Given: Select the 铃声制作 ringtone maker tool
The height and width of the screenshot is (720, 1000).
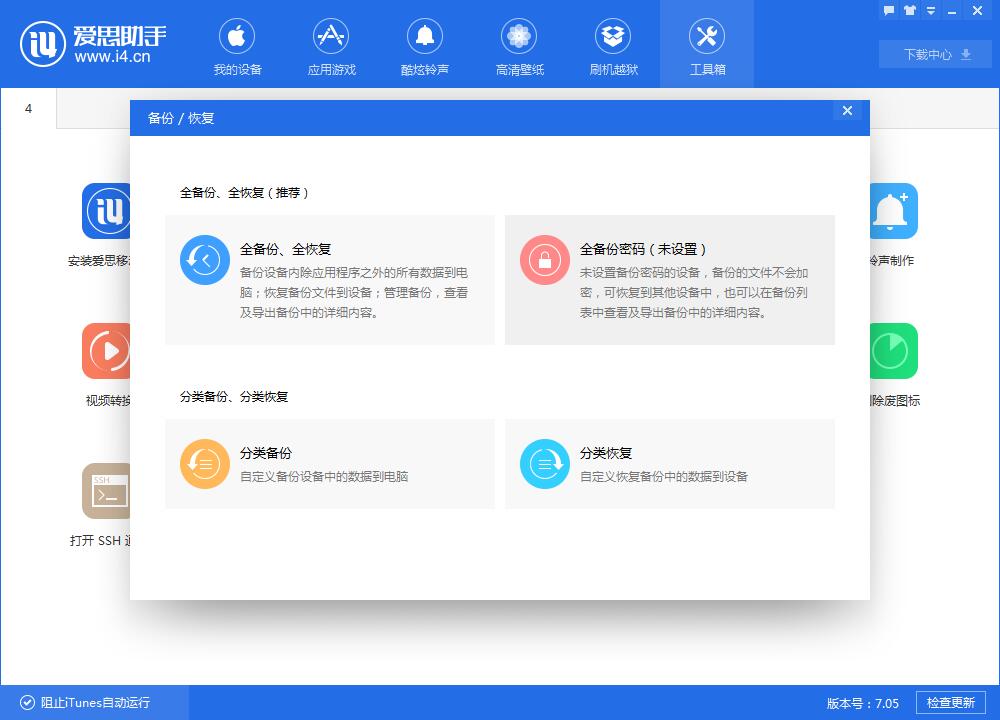Looking at the screenshot, I should pyautogui.click(x=890, y=212).
